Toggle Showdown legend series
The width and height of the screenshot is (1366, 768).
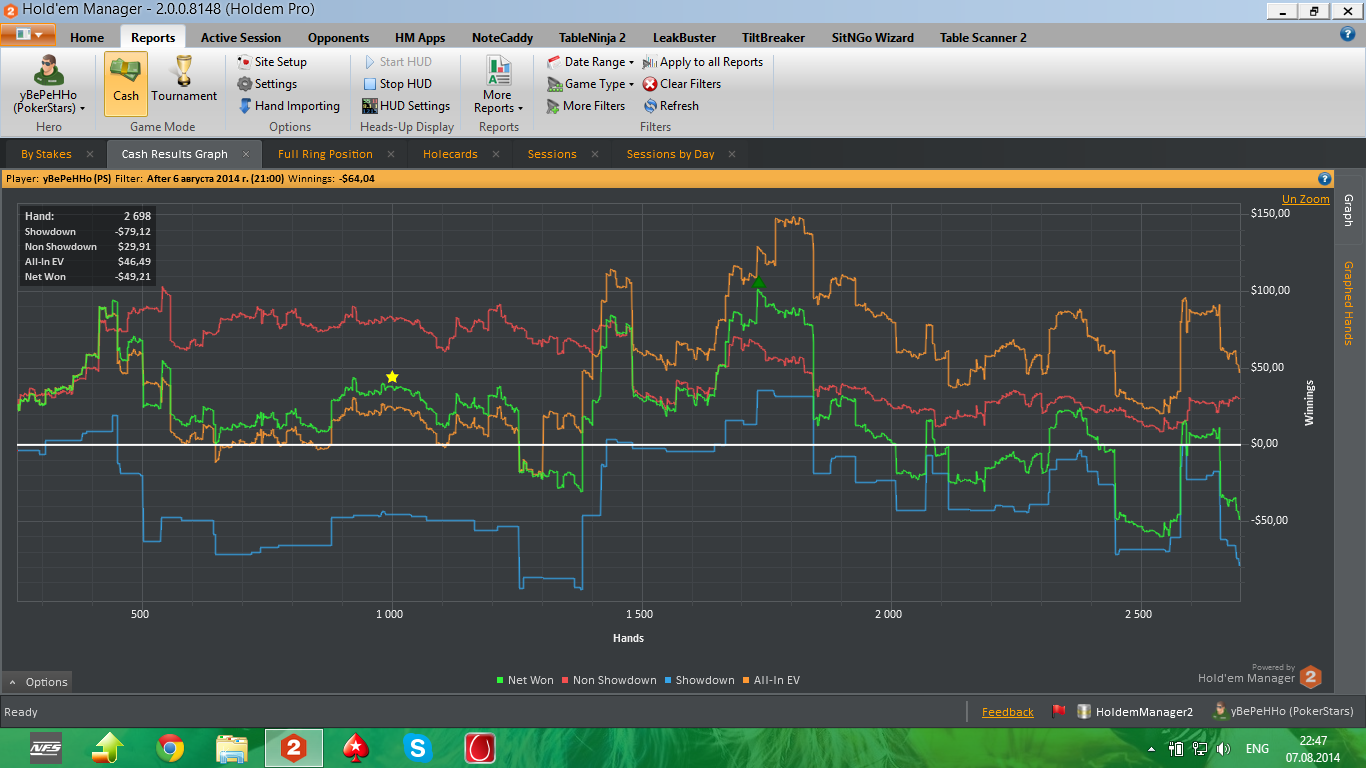[699, 680]
